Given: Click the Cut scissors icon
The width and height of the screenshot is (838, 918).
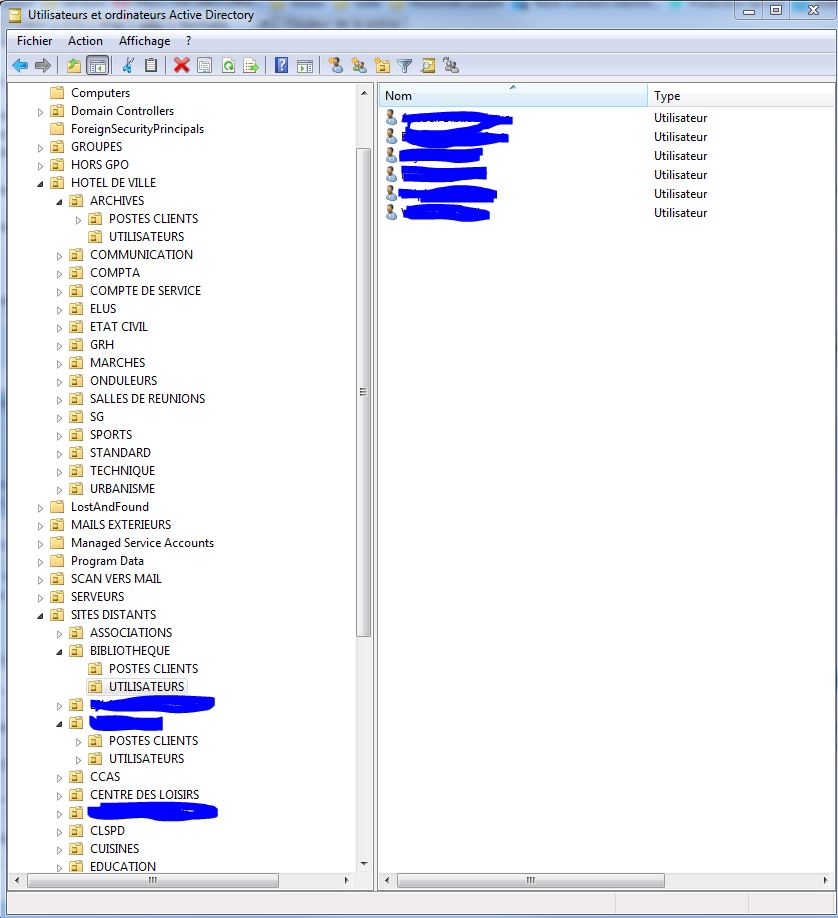Looking at the screenshot, I should tap(128, 66).
